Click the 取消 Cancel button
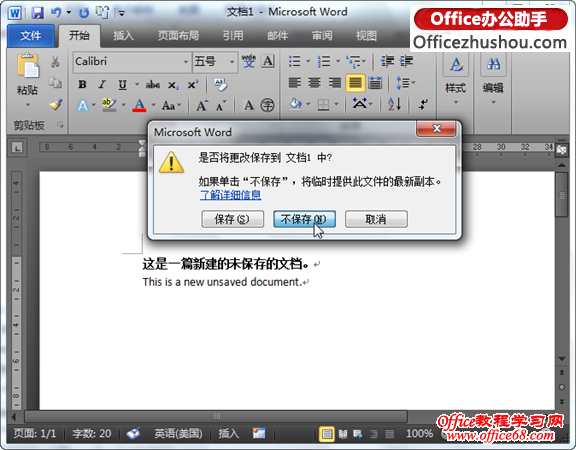576x450 pixels. tap(376, 219)
